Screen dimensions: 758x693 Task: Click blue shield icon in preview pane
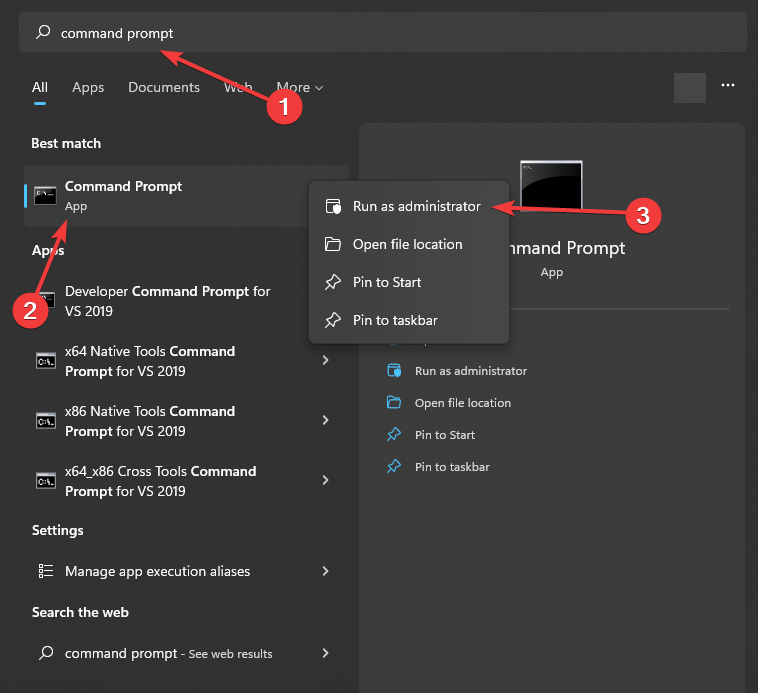click(394, 371)
